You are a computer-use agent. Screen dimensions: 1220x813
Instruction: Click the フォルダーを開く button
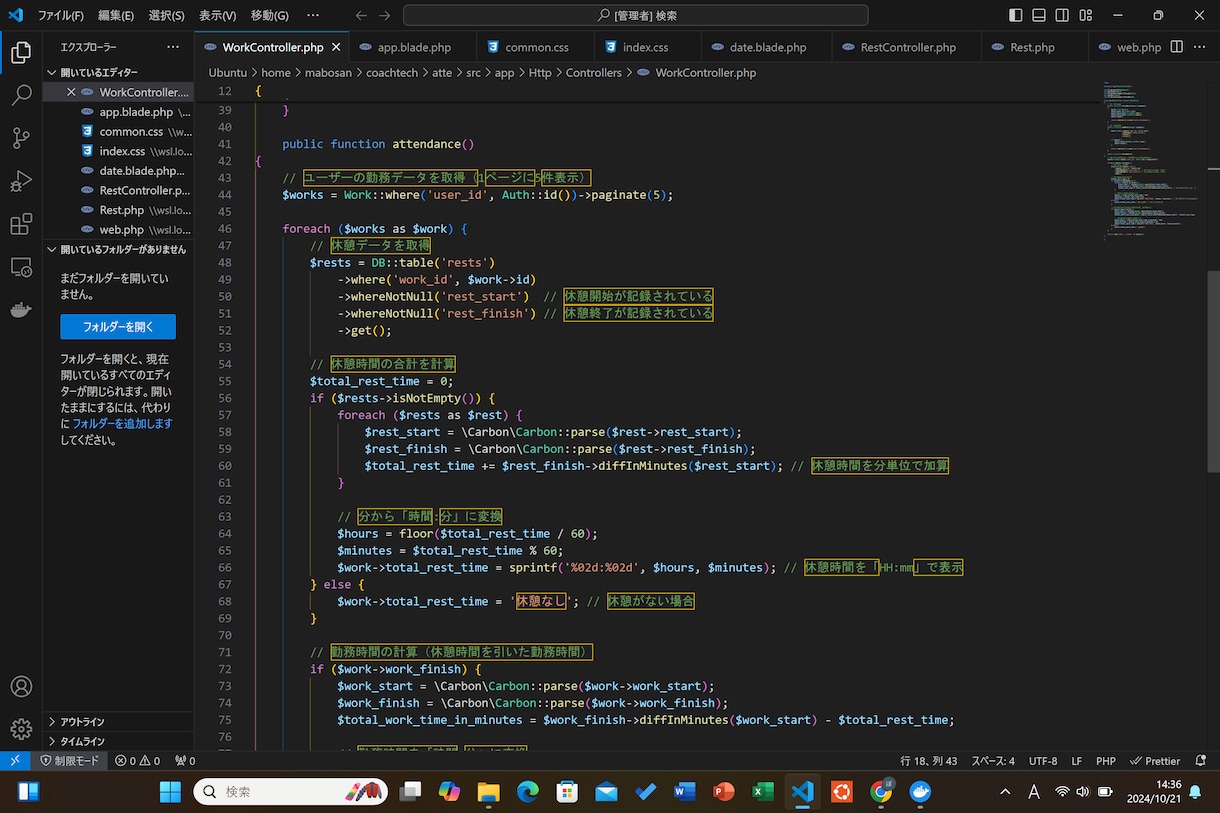118,327
